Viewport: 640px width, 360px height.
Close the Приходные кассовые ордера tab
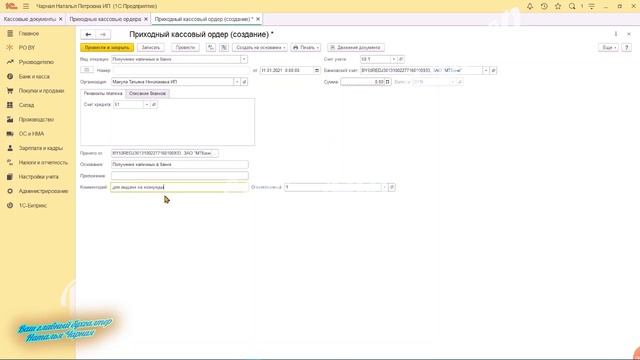coord(146,19)
